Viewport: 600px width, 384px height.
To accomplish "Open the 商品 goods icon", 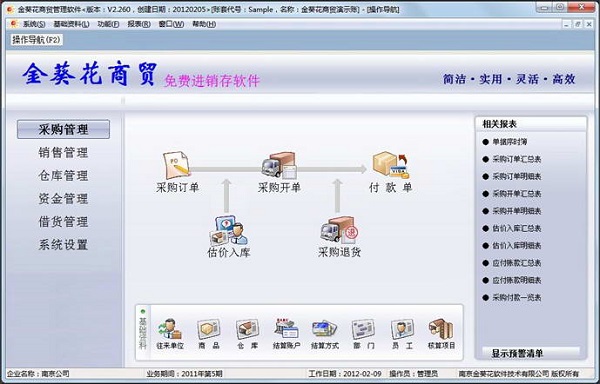I will tap(209, 329).
